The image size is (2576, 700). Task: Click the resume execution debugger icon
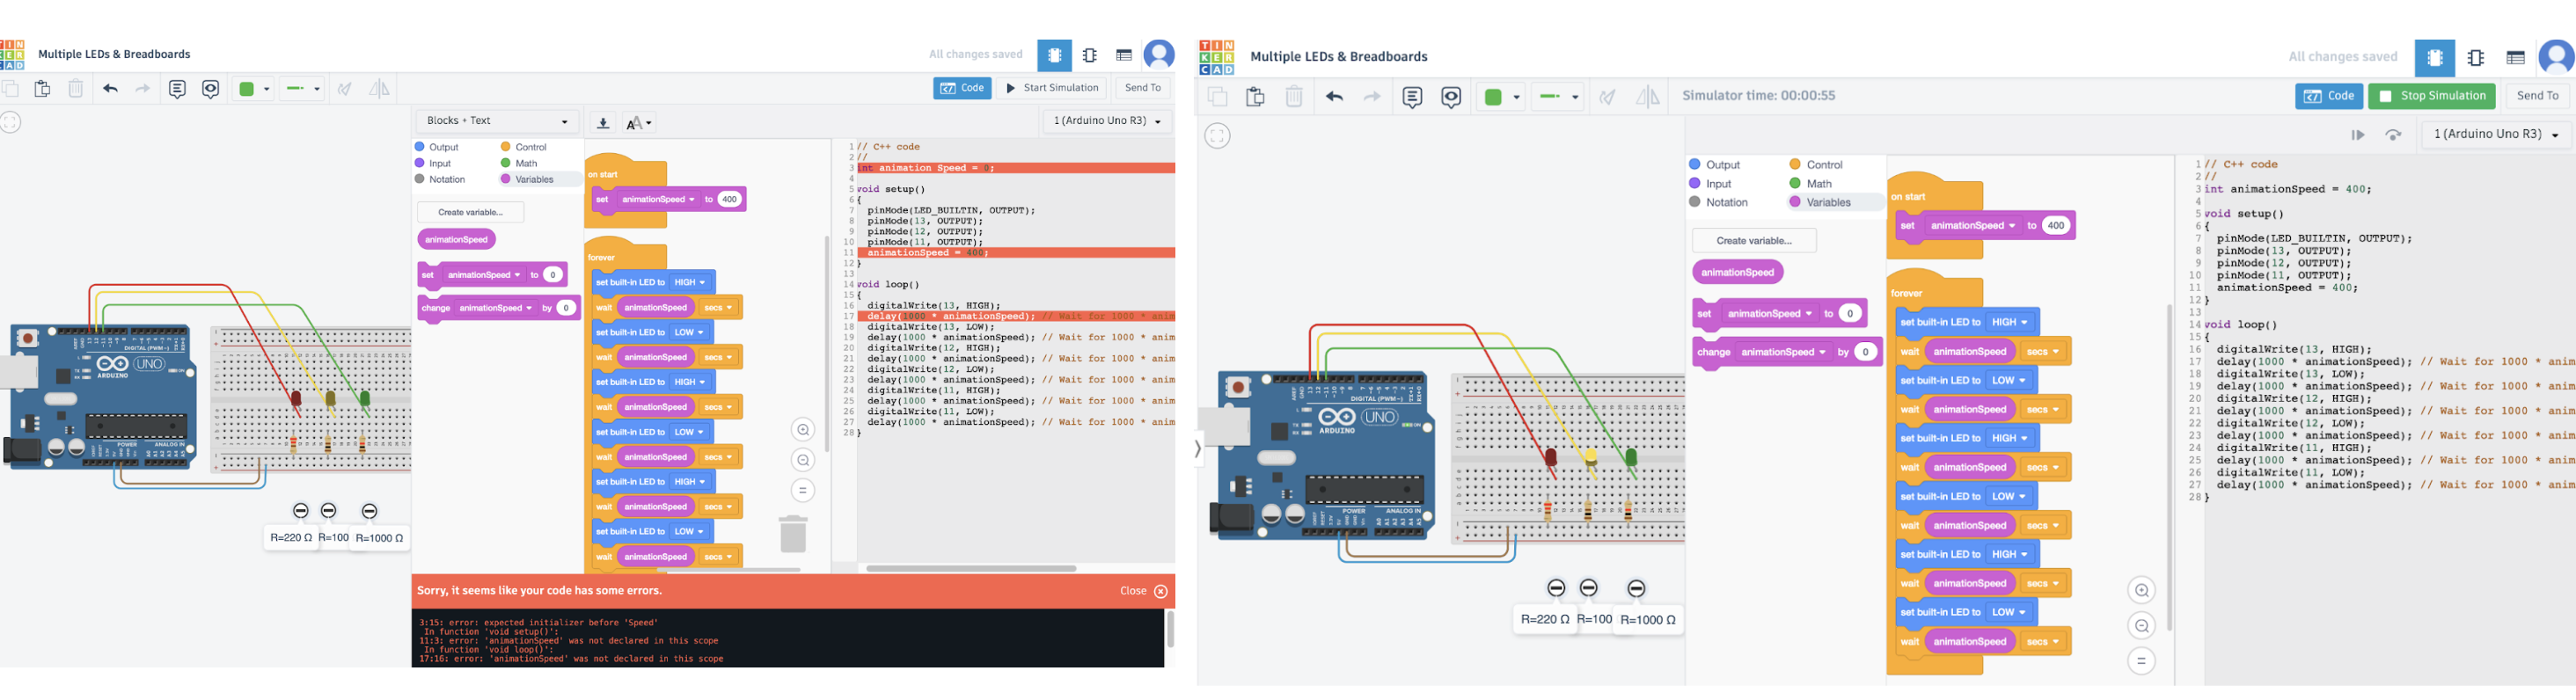click(x=2357, y=135)
